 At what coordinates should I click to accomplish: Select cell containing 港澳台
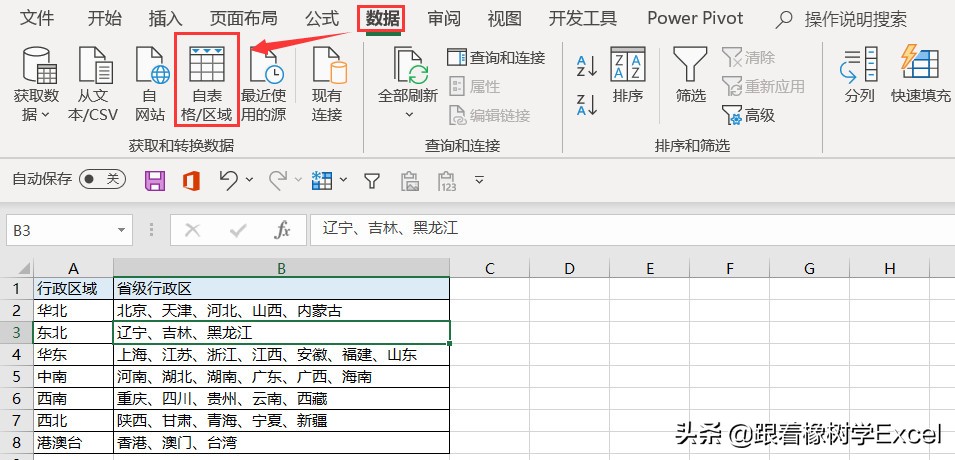pyautogui.click(x=73, y=442)
